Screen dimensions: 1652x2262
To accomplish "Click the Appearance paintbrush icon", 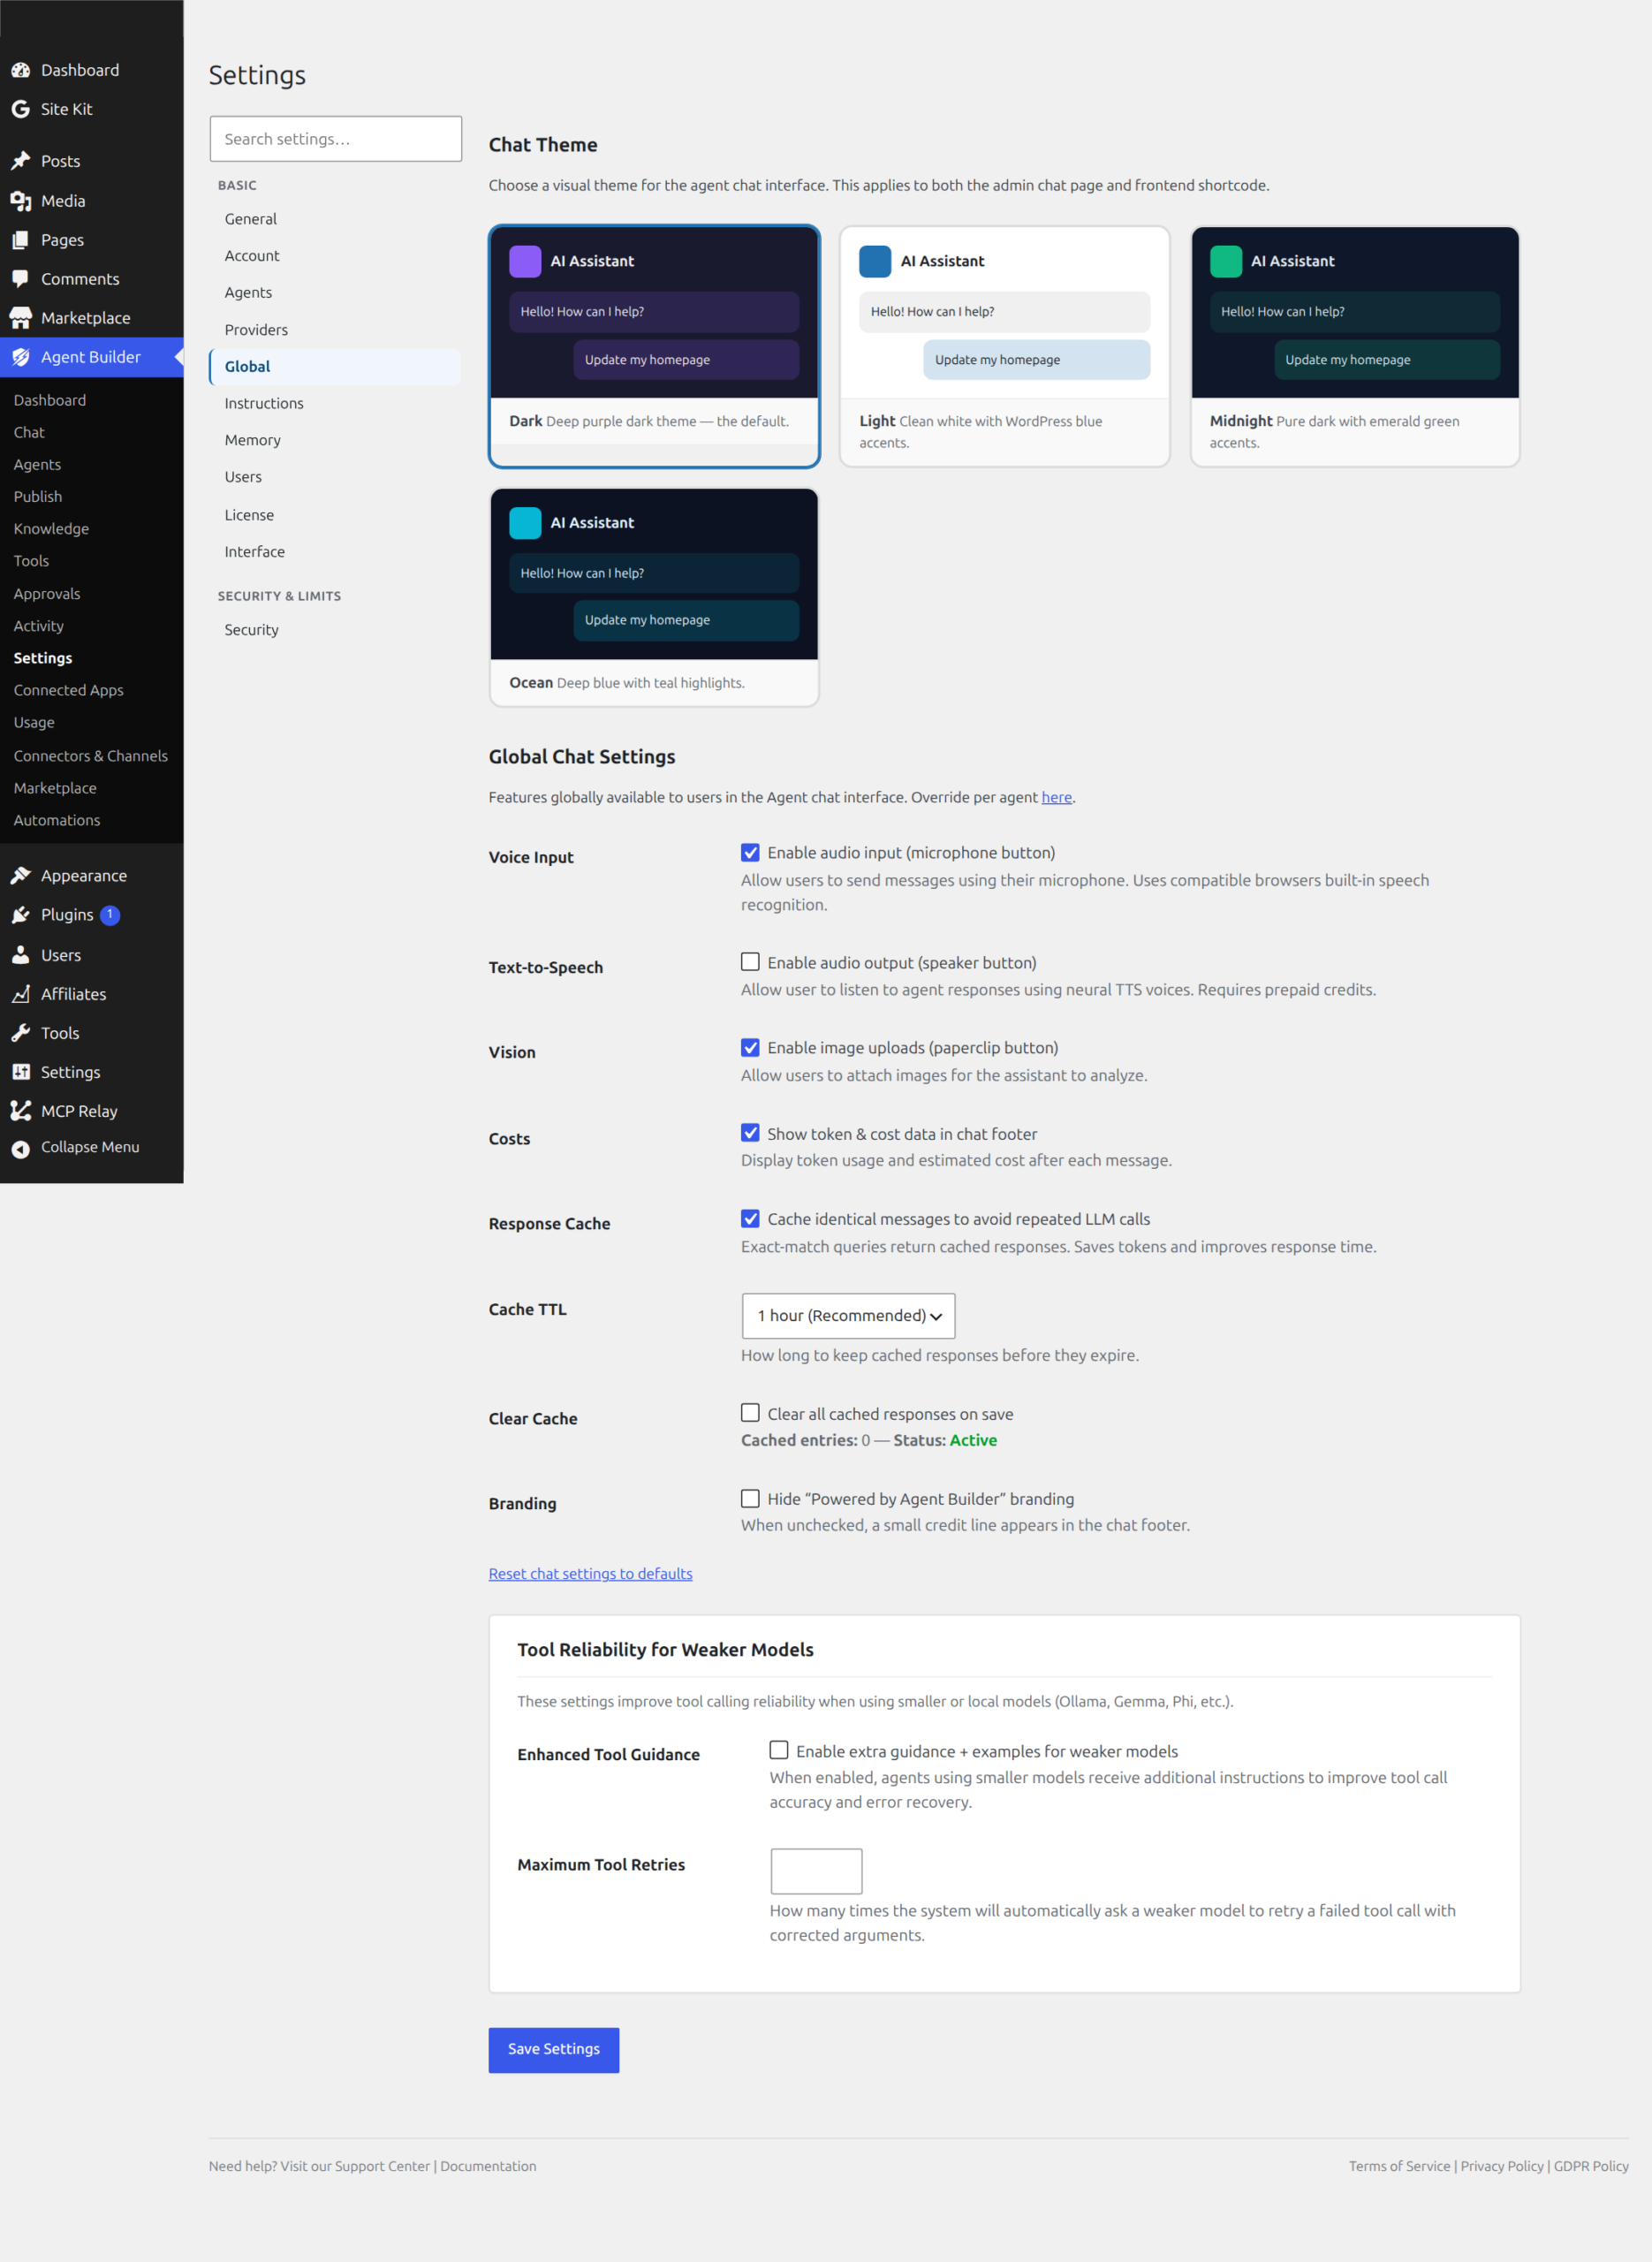I will [20, 876].
